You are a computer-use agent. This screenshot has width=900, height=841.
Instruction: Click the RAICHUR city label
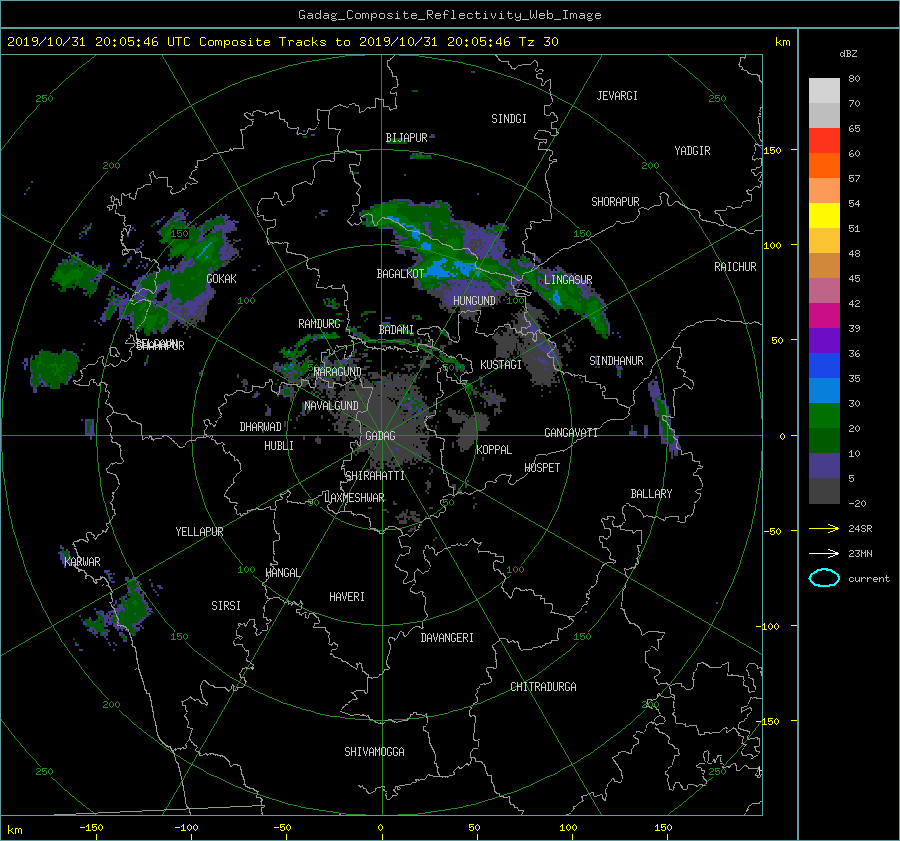pos(735,267)
